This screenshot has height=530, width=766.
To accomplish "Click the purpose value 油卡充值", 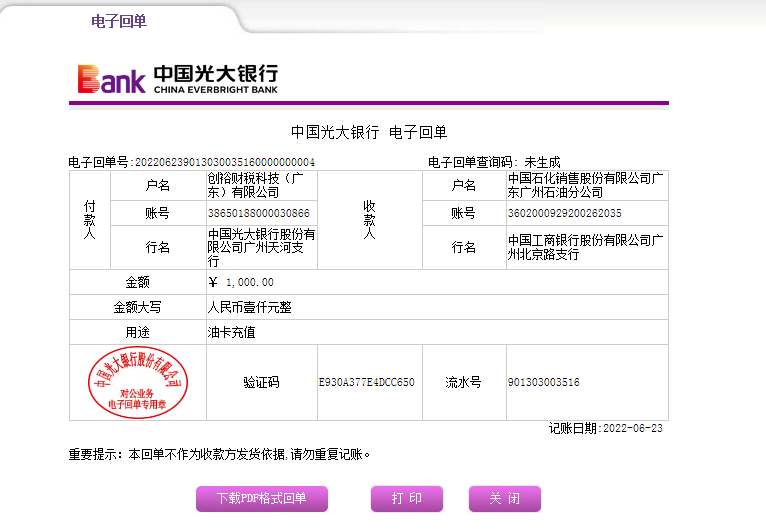I will 231,333.
